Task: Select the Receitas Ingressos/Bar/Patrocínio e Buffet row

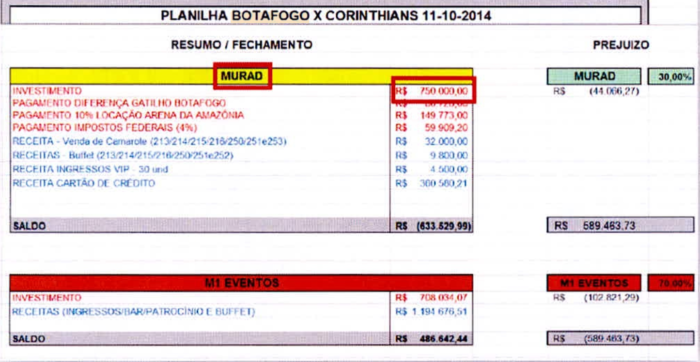Action: pyautogui.click(x=241, y=312)
